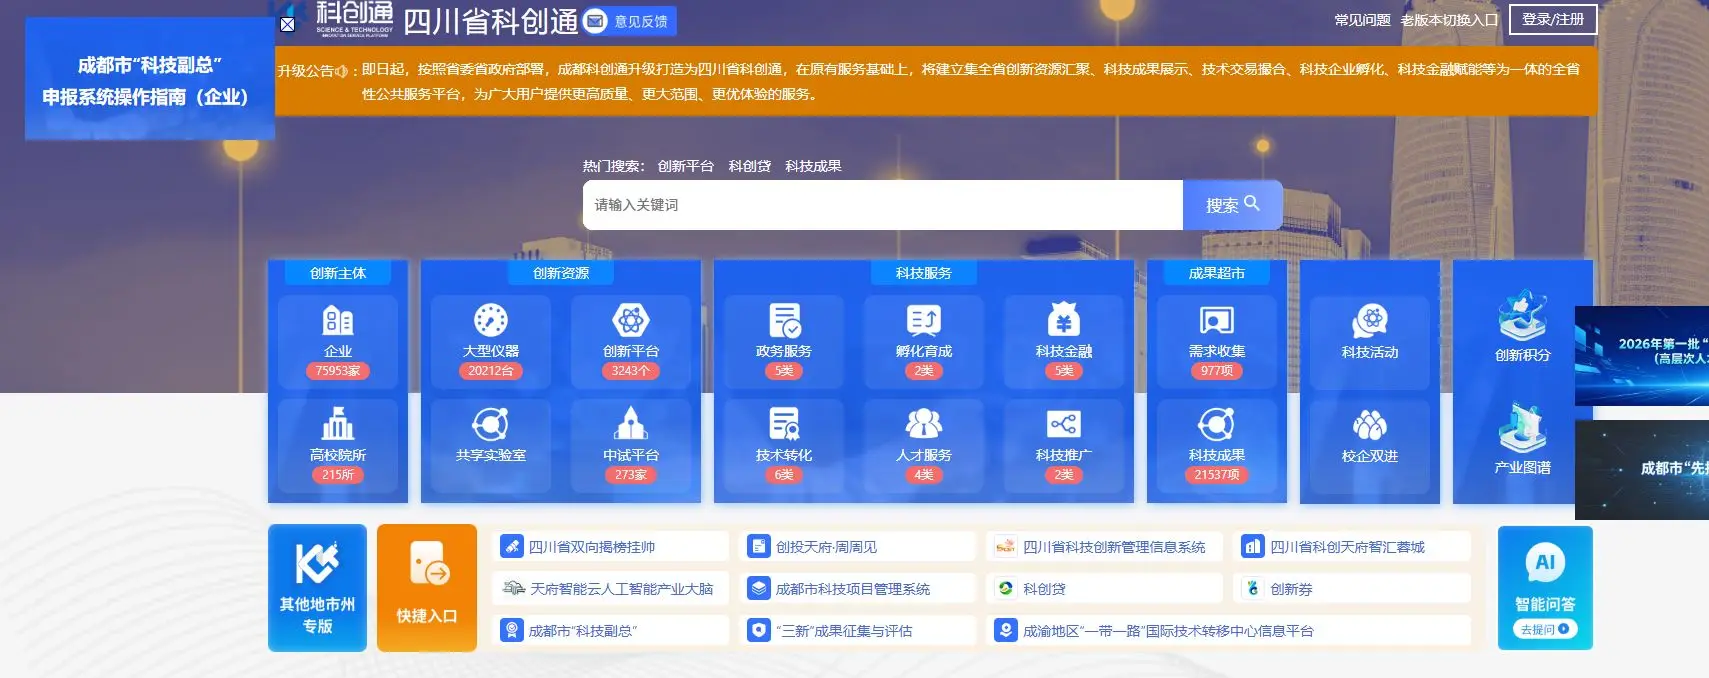Click the 意见反馈 feedback button
1709x678 pixels.
tap(630, 21)
